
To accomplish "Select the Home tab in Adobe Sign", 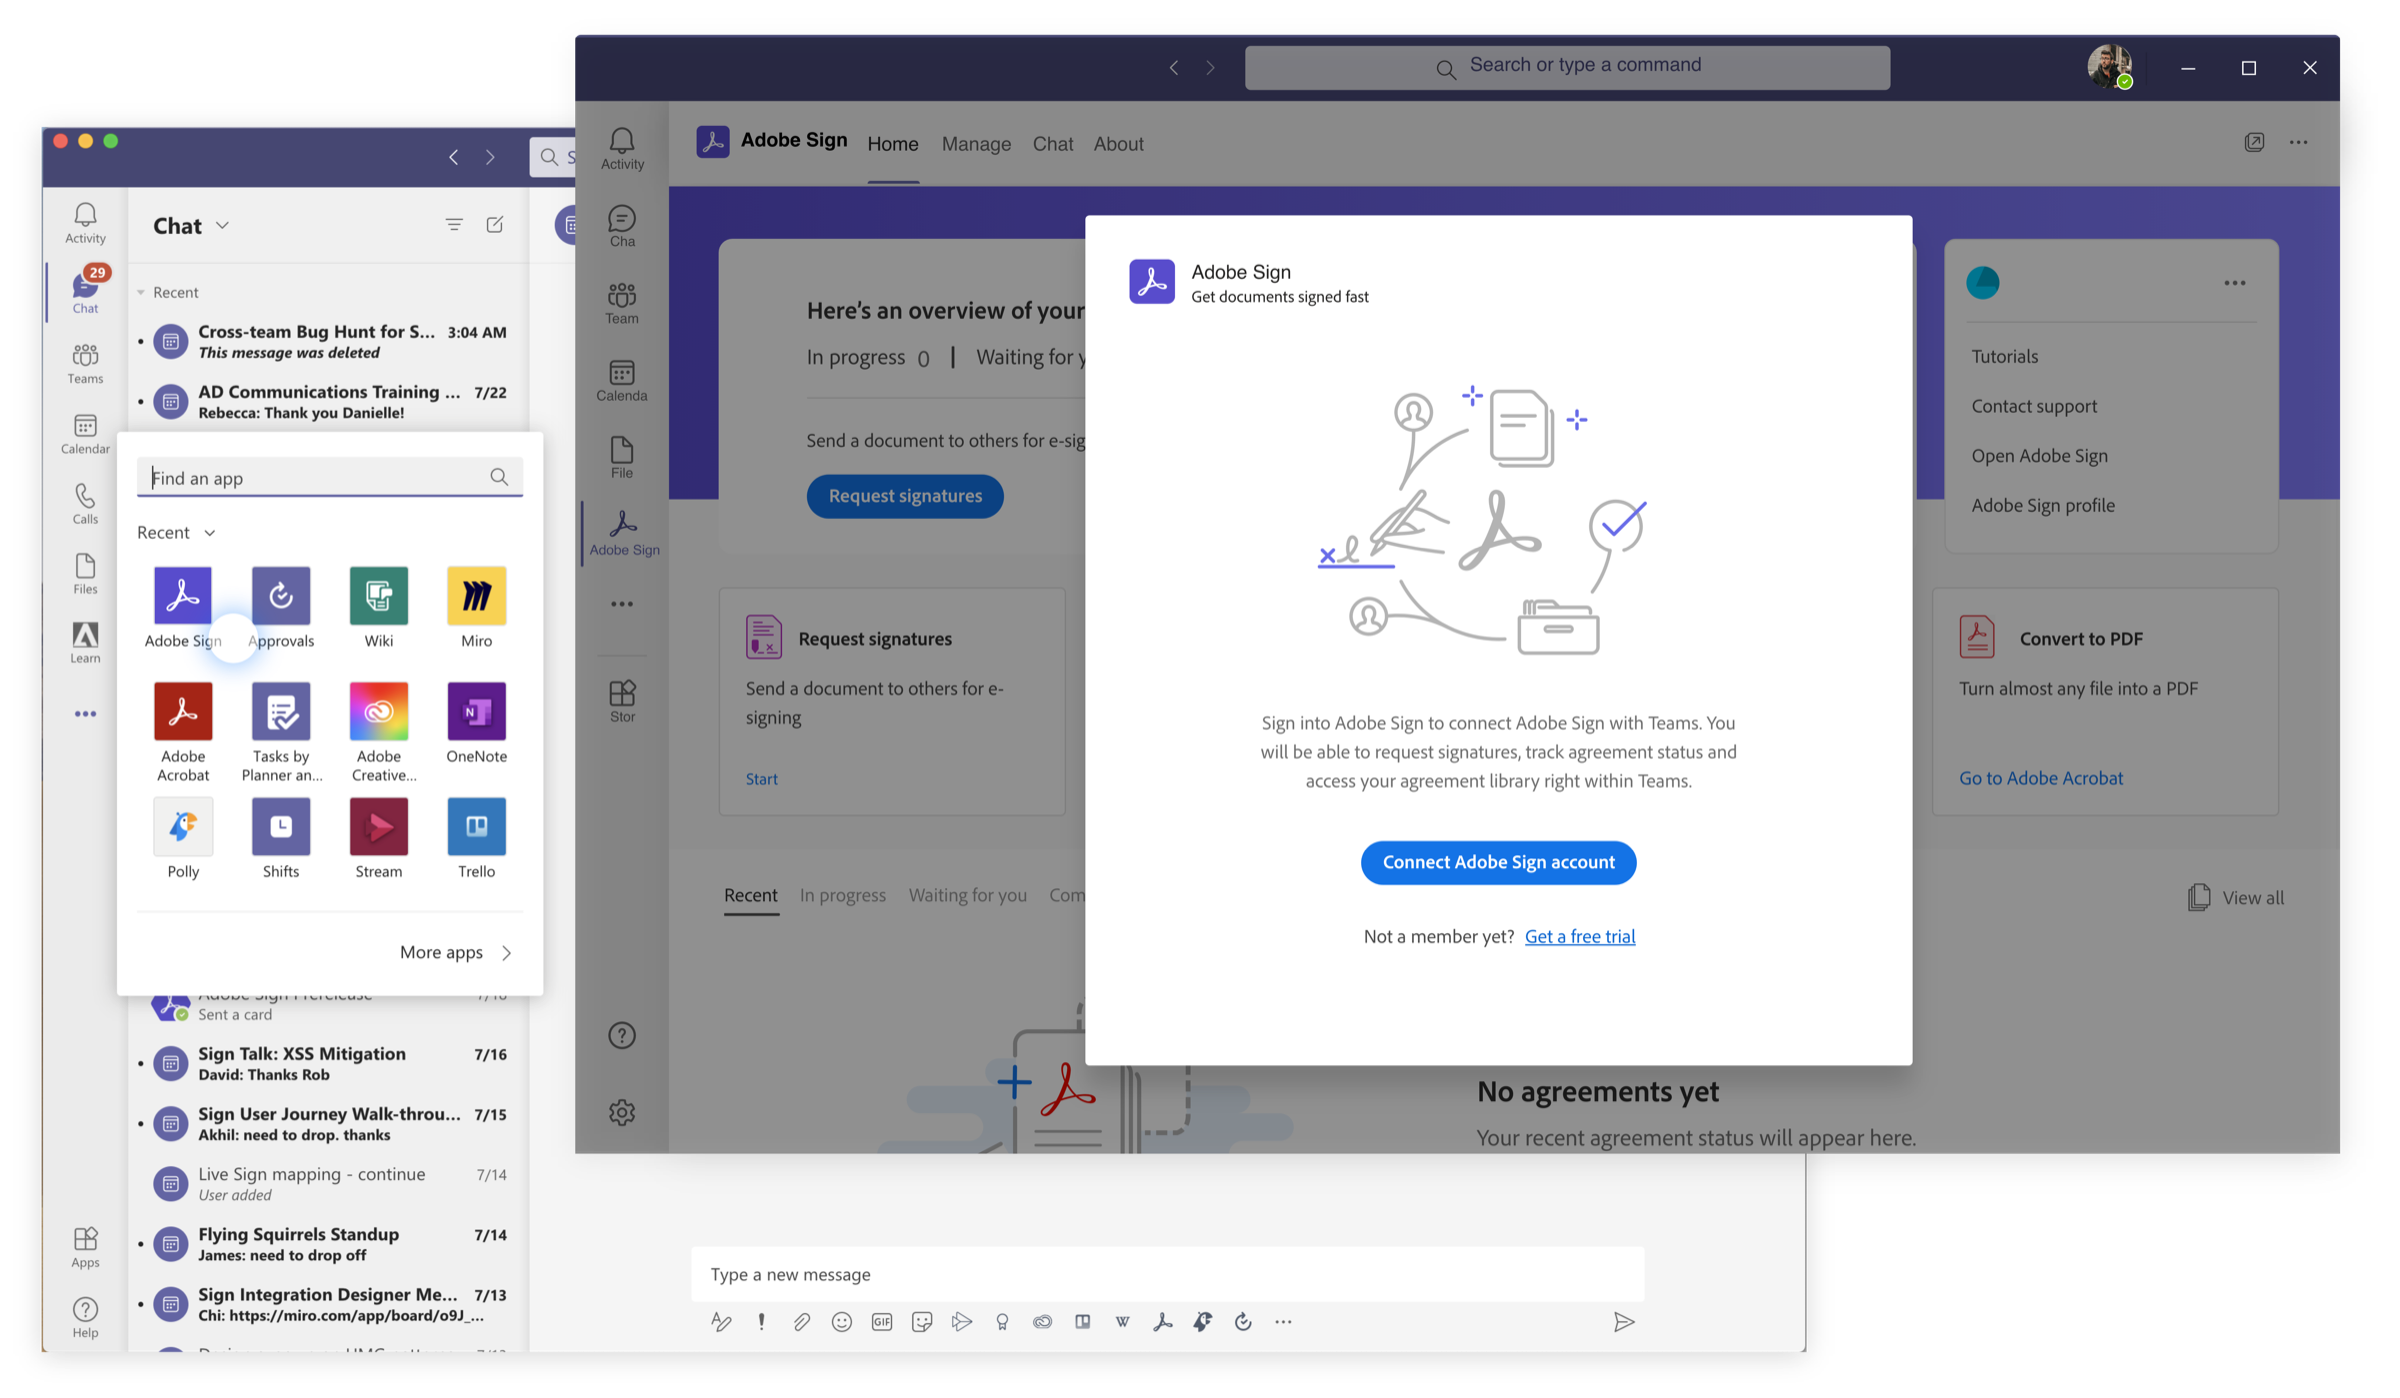I will coord(893,144).
